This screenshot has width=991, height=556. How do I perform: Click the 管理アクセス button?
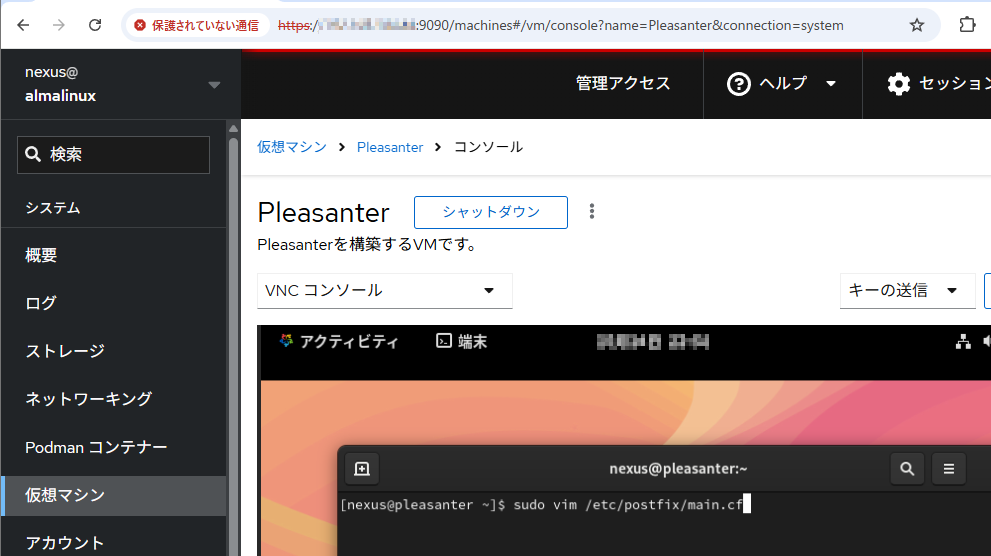[623, 84]
